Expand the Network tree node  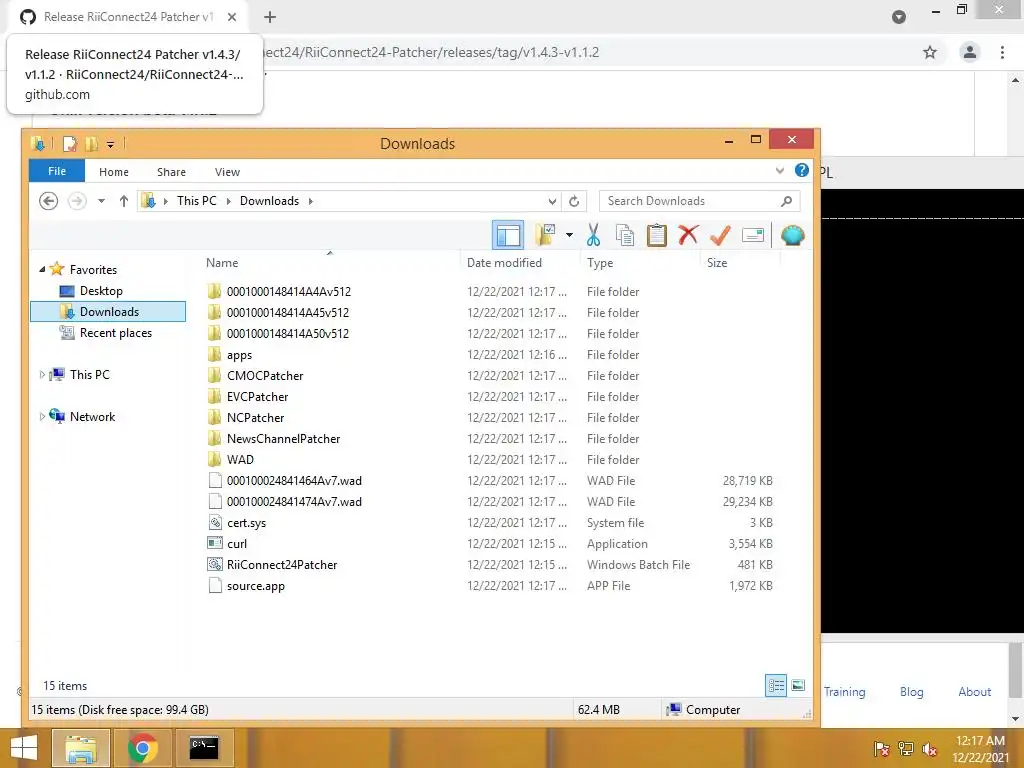pos(42,417)
